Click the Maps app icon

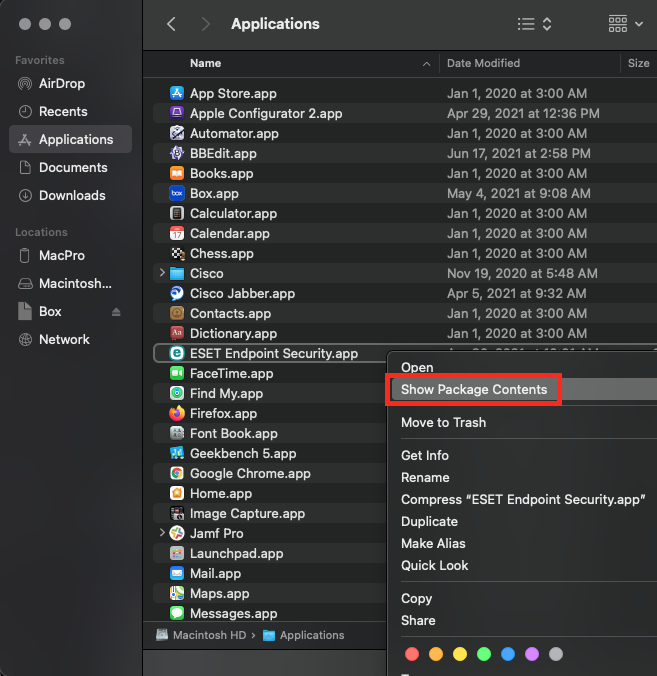tap(177, 593)
